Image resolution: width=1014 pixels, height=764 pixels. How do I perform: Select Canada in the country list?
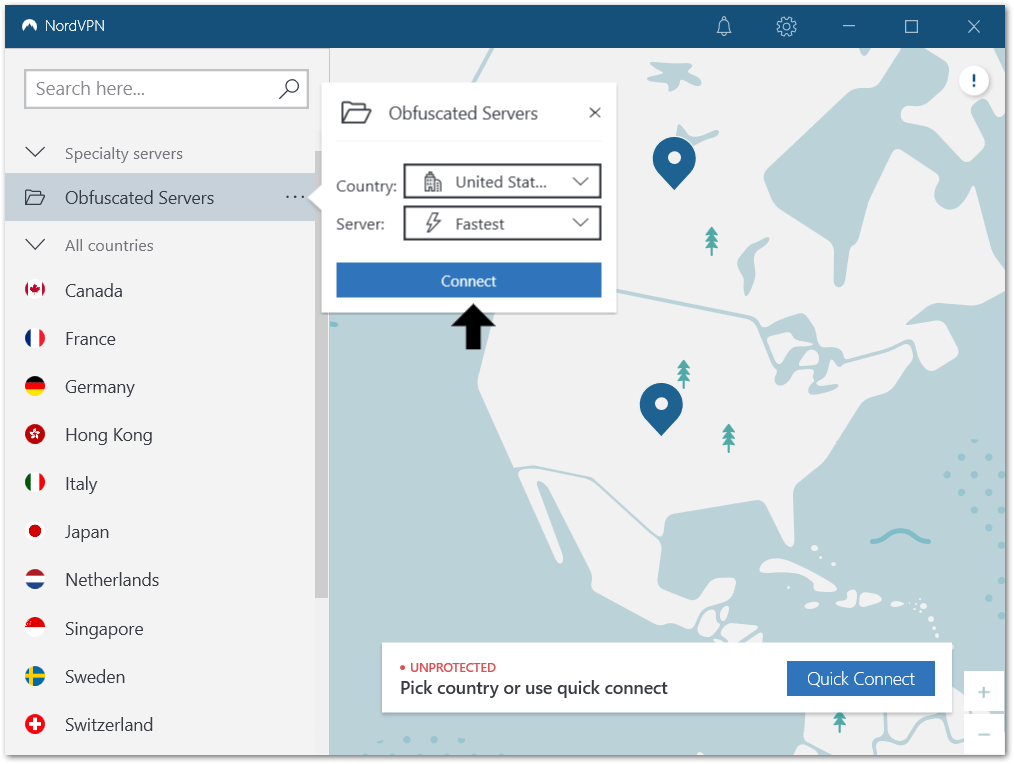(x=160, y=290)
